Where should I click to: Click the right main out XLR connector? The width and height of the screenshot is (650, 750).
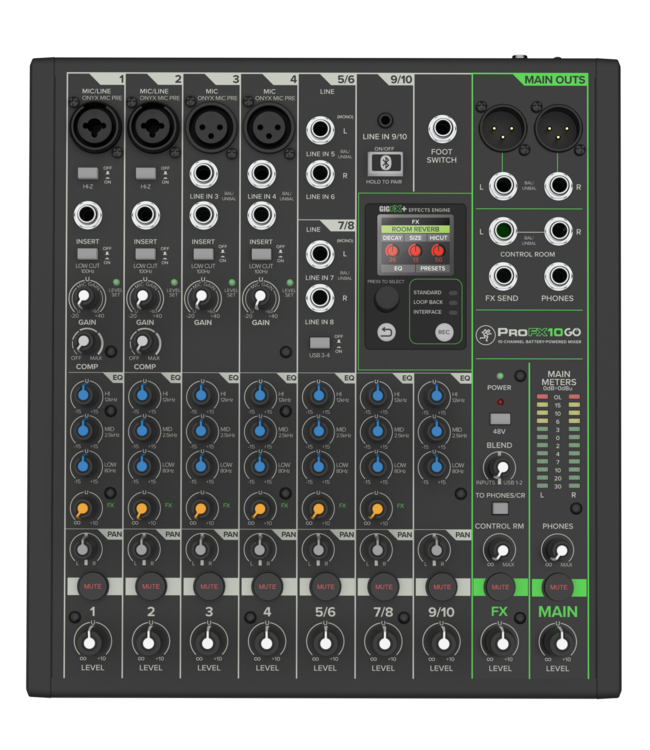point(558,128)
